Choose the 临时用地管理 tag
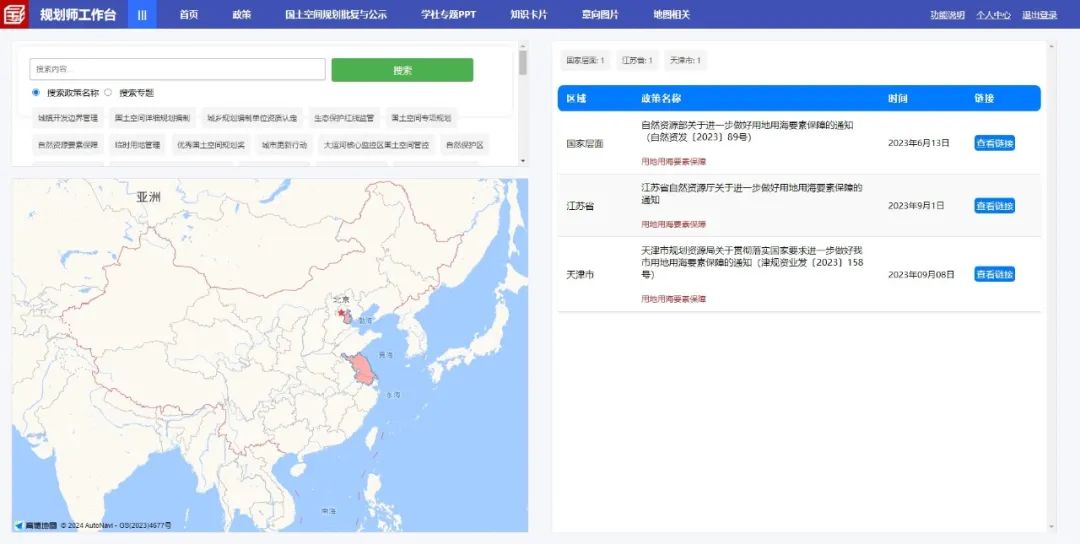Image resolution: width=1080 pixels, height=544 pixels. click(x=137, y=145)
